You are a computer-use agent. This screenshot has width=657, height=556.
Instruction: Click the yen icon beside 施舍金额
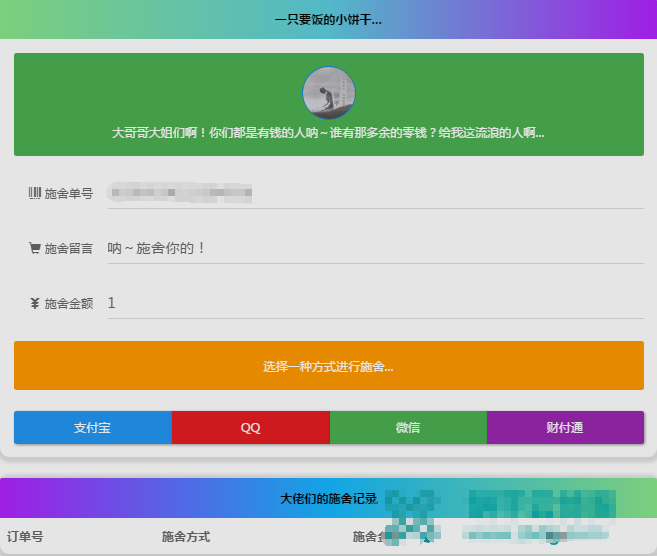pyautogui.click(x=35, y=303)
